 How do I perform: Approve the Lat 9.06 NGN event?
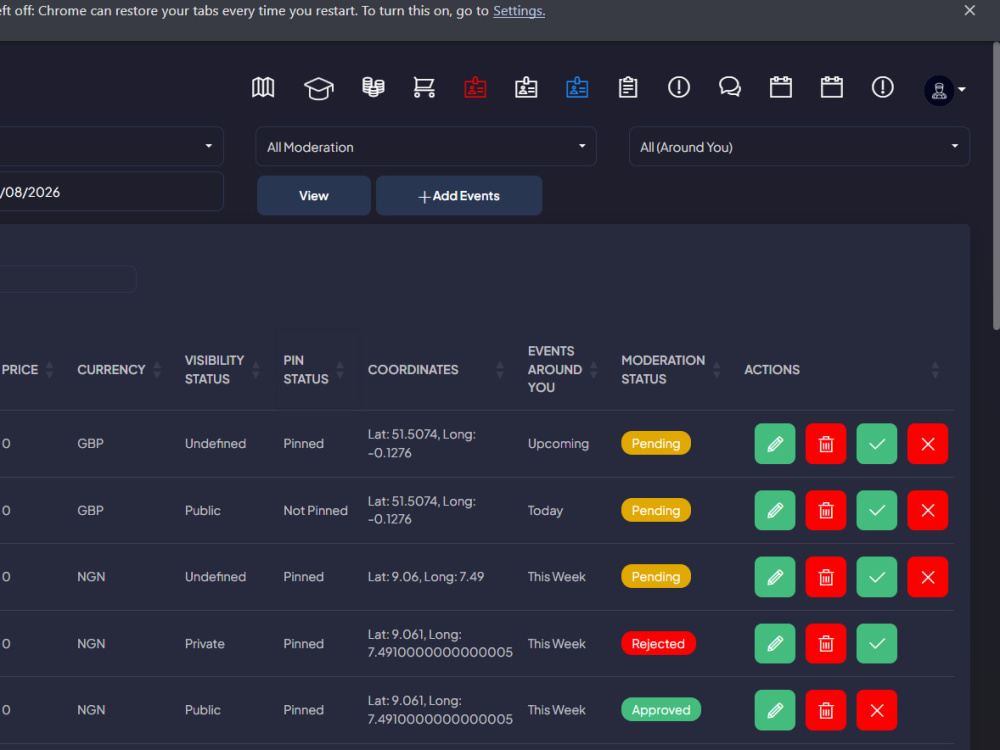point(877,577)
